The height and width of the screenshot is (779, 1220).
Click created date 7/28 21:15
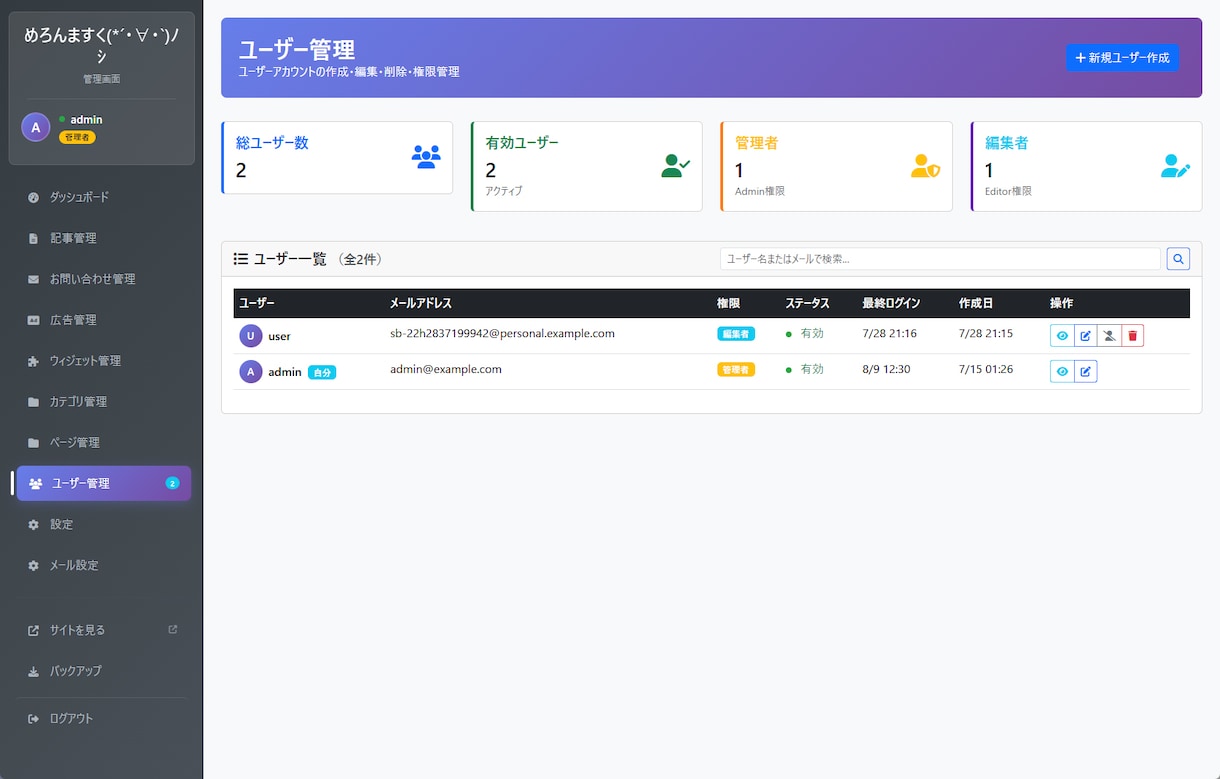[986, 333]
